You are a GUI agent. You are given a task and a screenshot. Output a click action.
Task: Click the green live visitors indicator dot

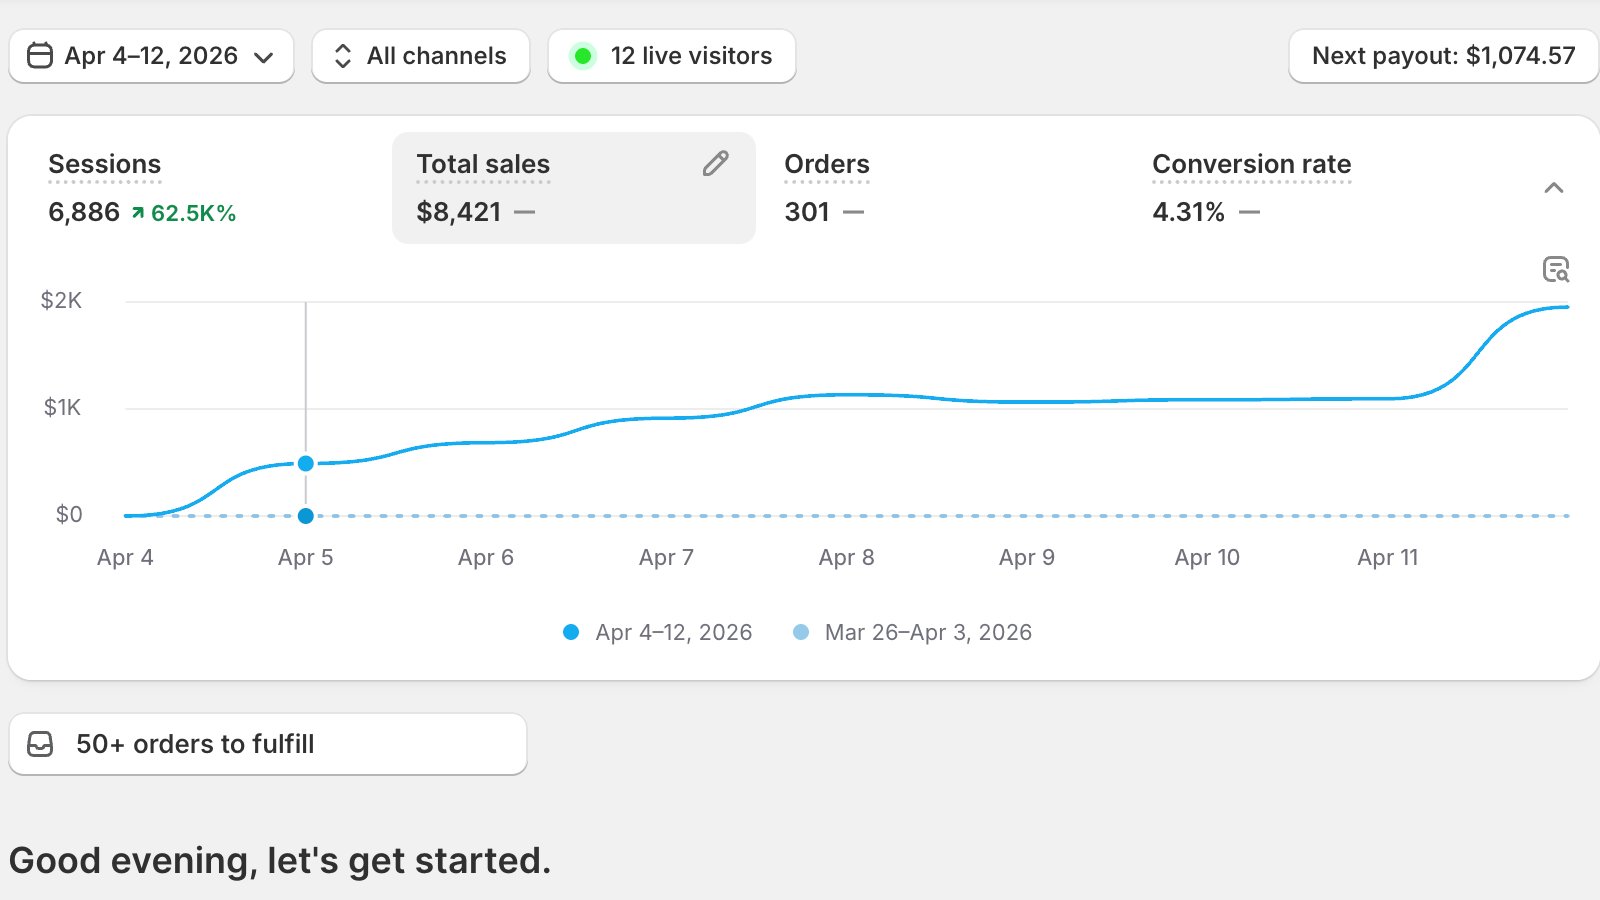coord(582,56)
